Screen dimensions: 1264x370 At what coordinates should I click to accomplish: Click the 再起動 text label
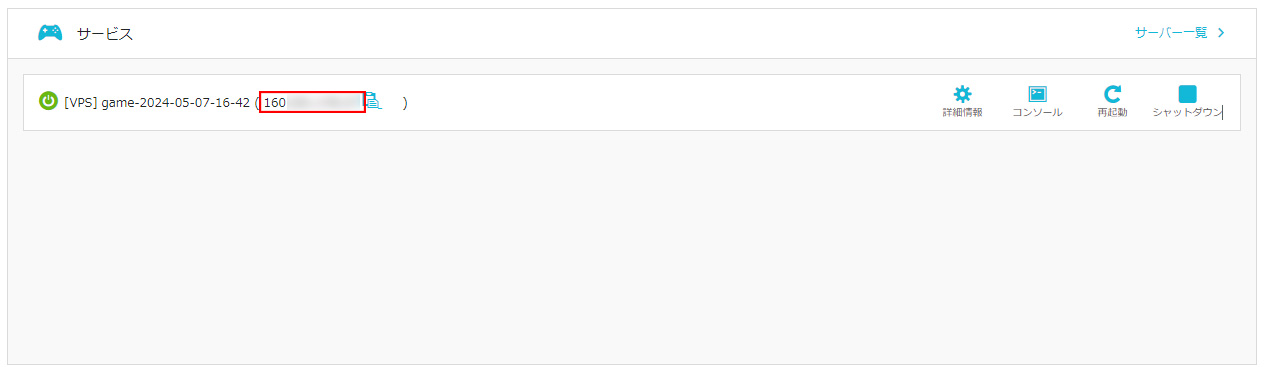pos(1112,113)
